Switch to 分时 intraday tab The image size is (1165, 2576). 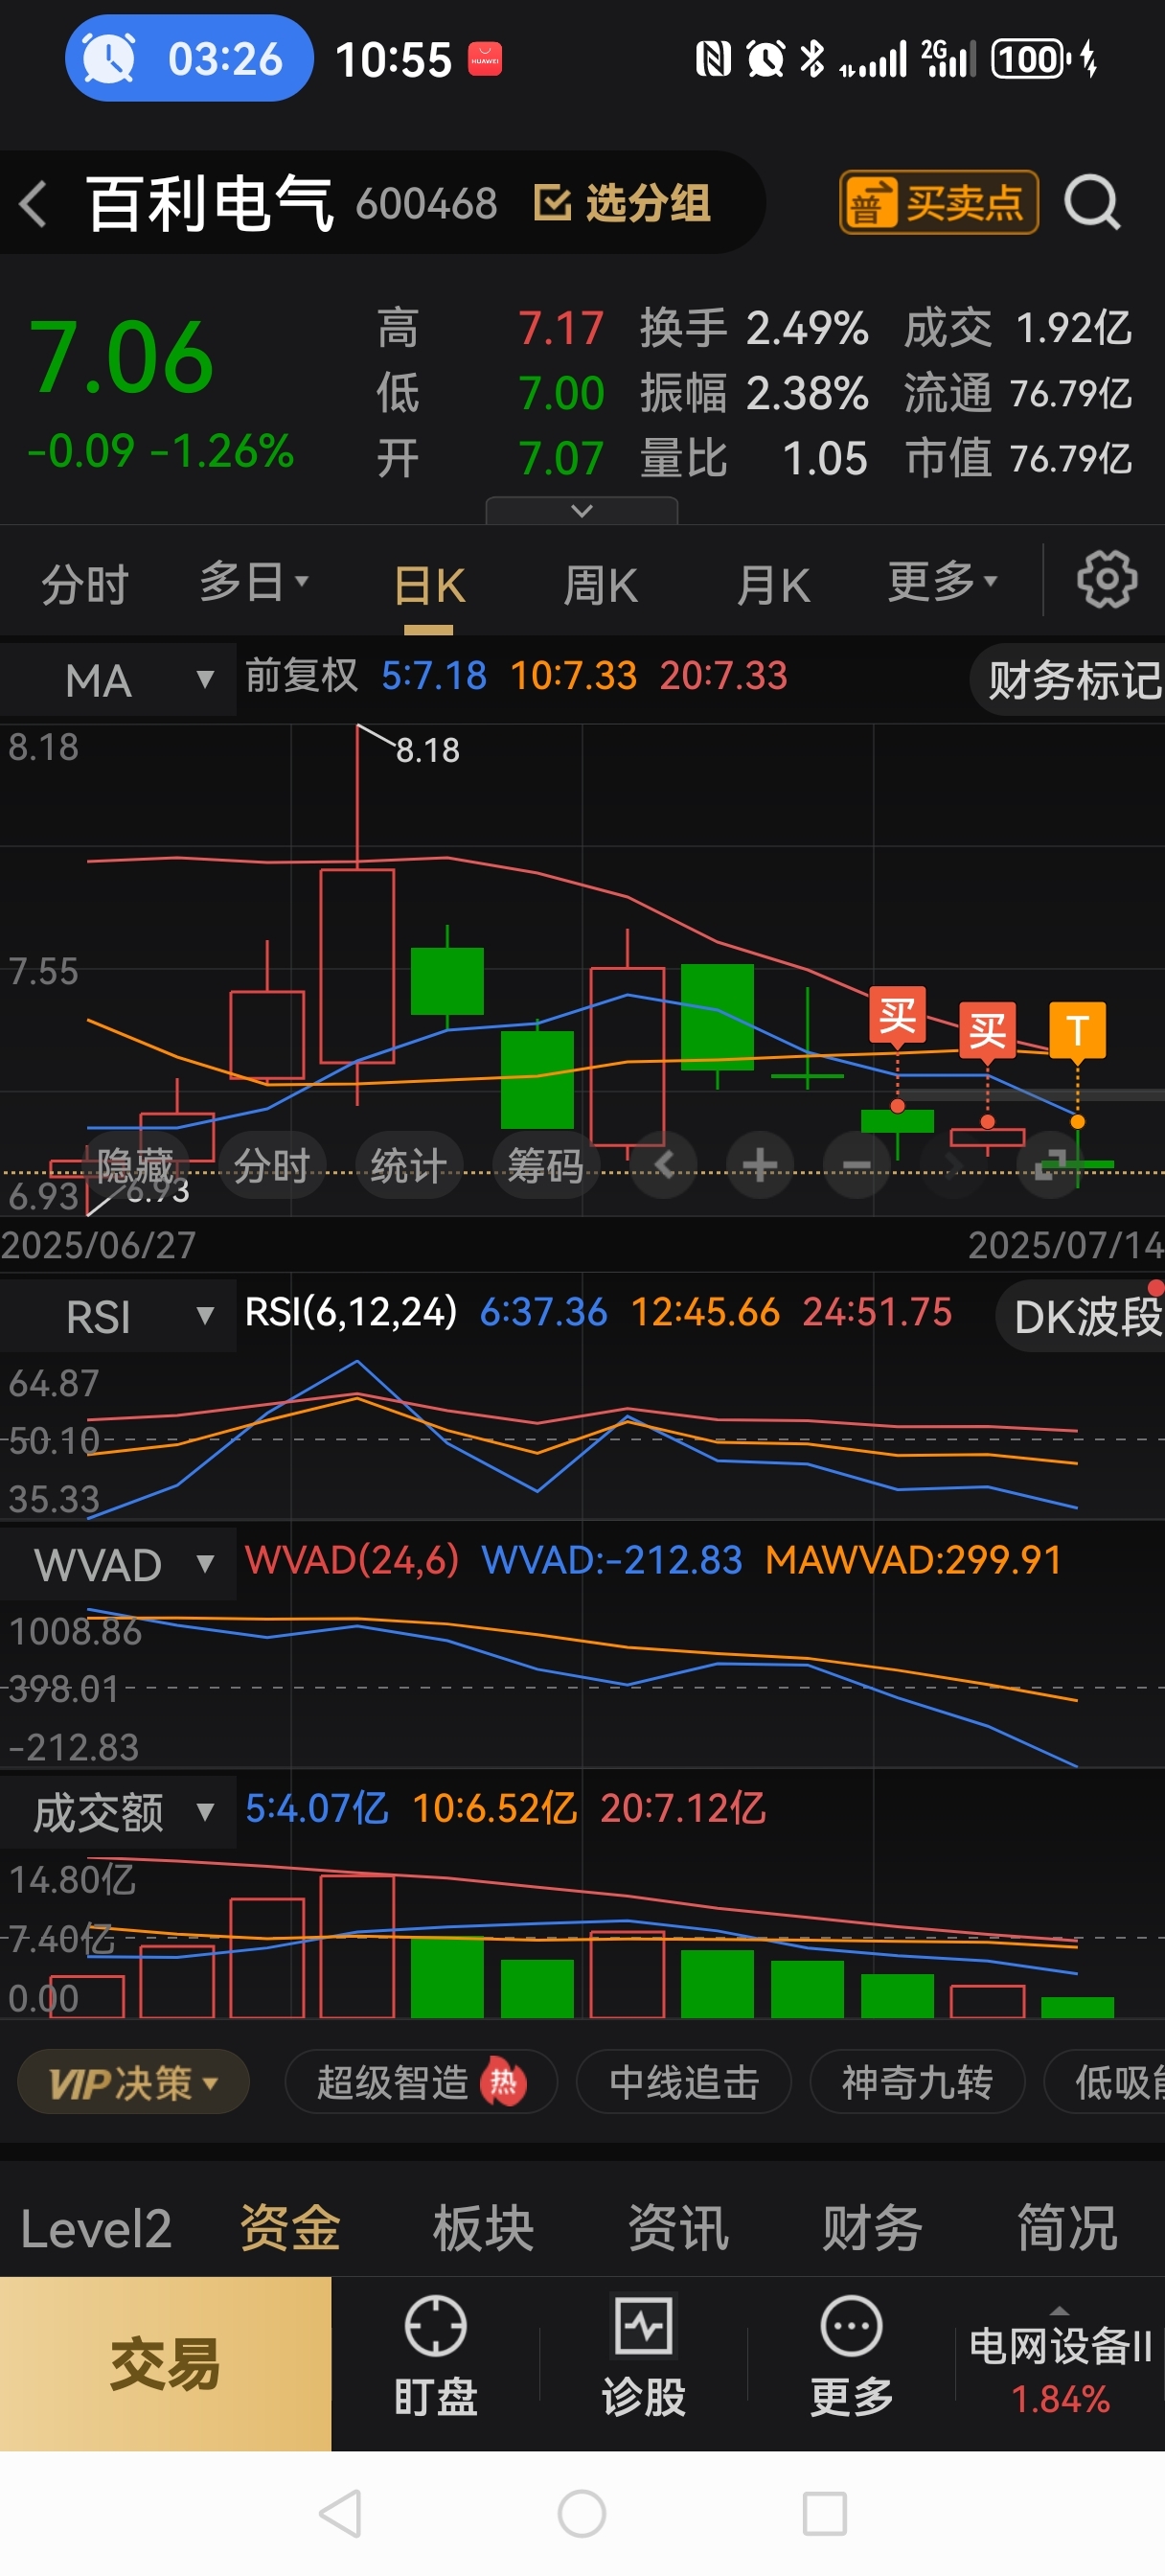click(85, 583)
